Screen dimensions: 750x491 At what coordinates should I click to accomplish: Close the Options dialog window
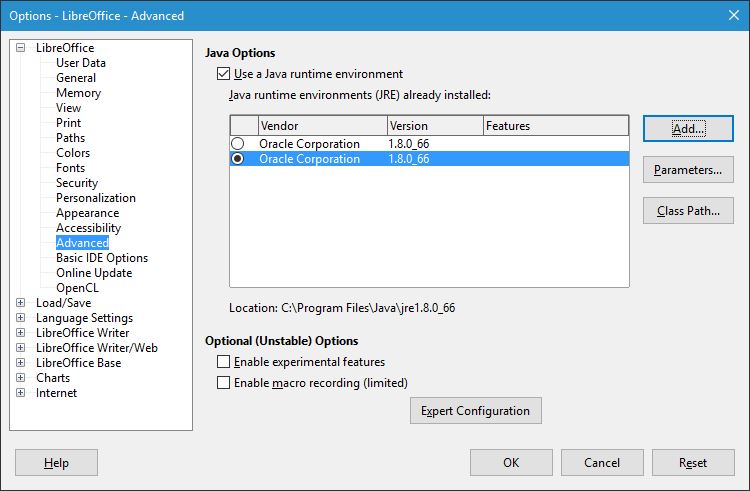731,16
